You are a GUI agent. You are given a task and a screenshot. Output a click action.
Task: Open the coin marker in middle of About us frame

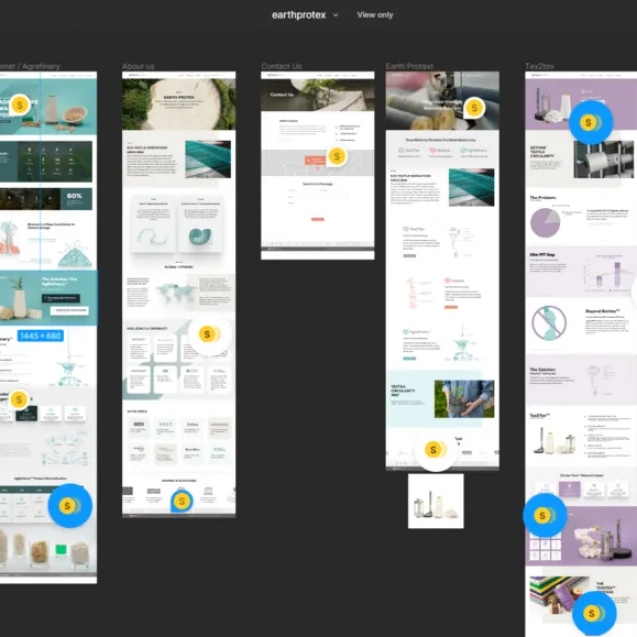pos(207,334)
